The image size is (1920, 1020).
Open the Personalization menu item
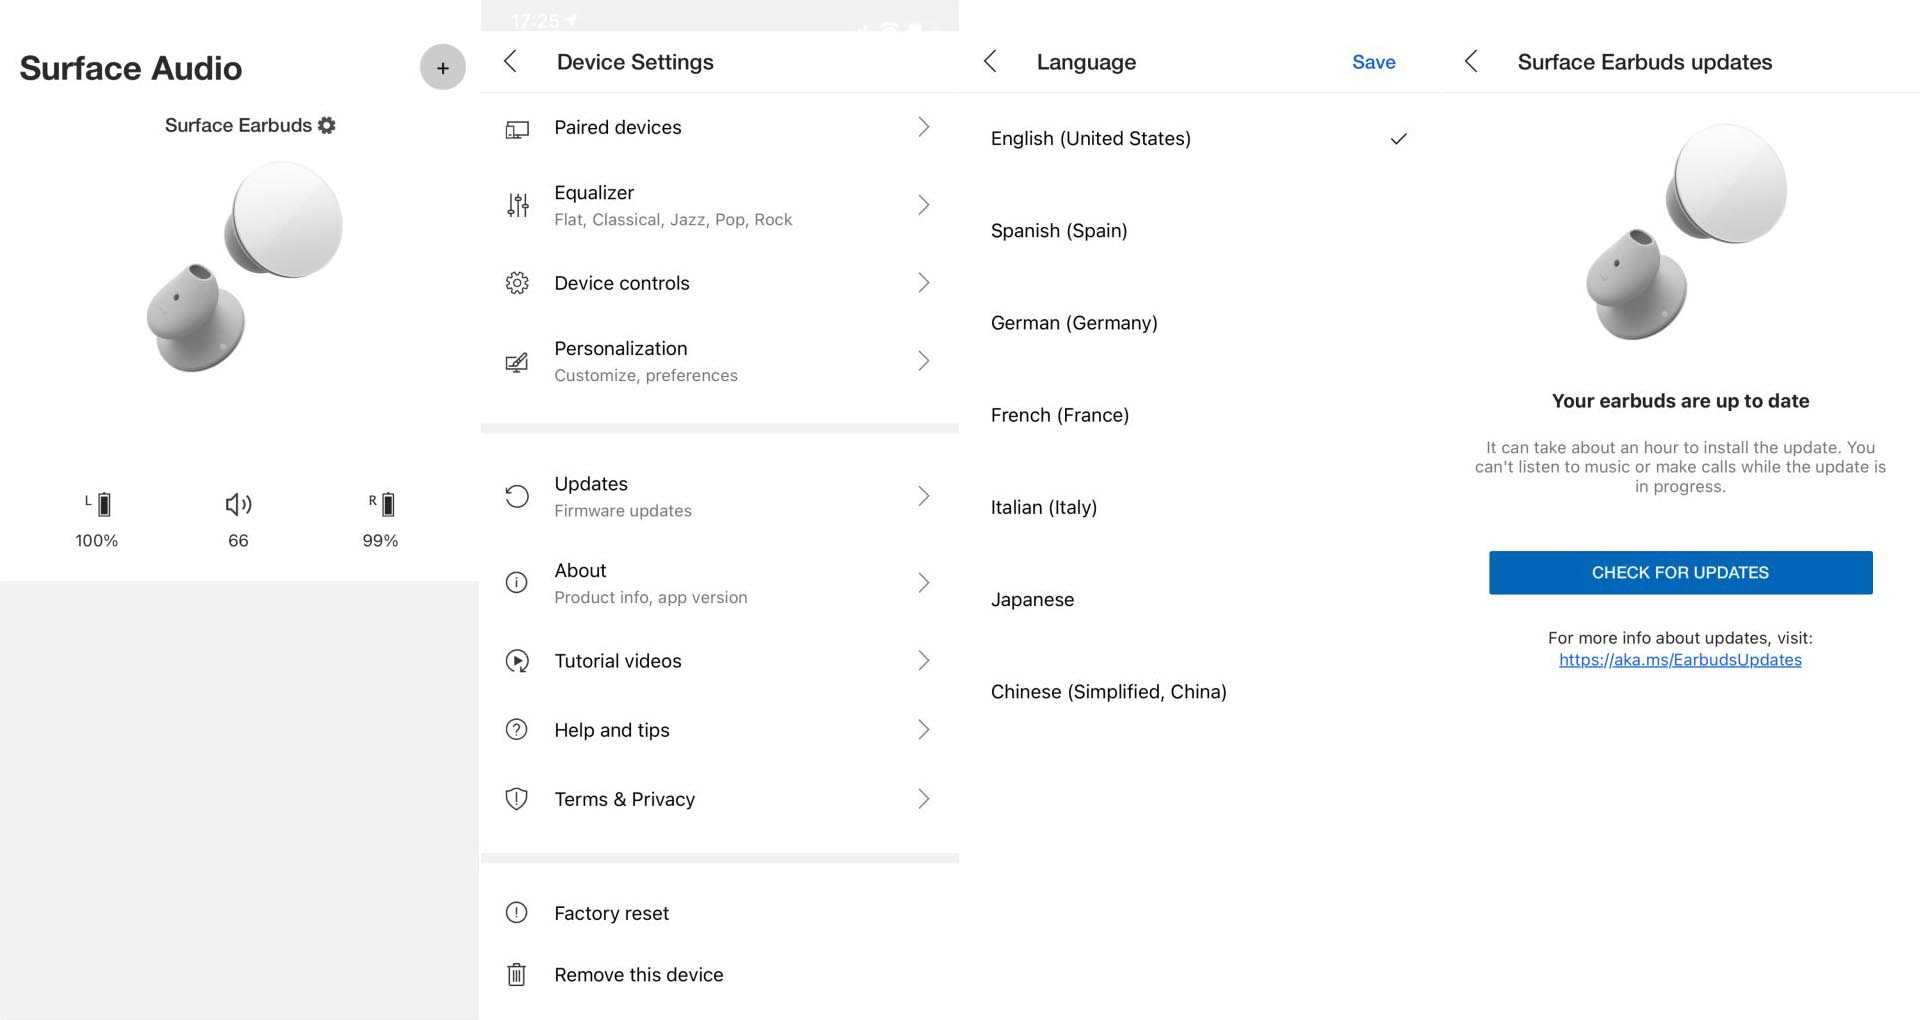(x=620, y=361)
